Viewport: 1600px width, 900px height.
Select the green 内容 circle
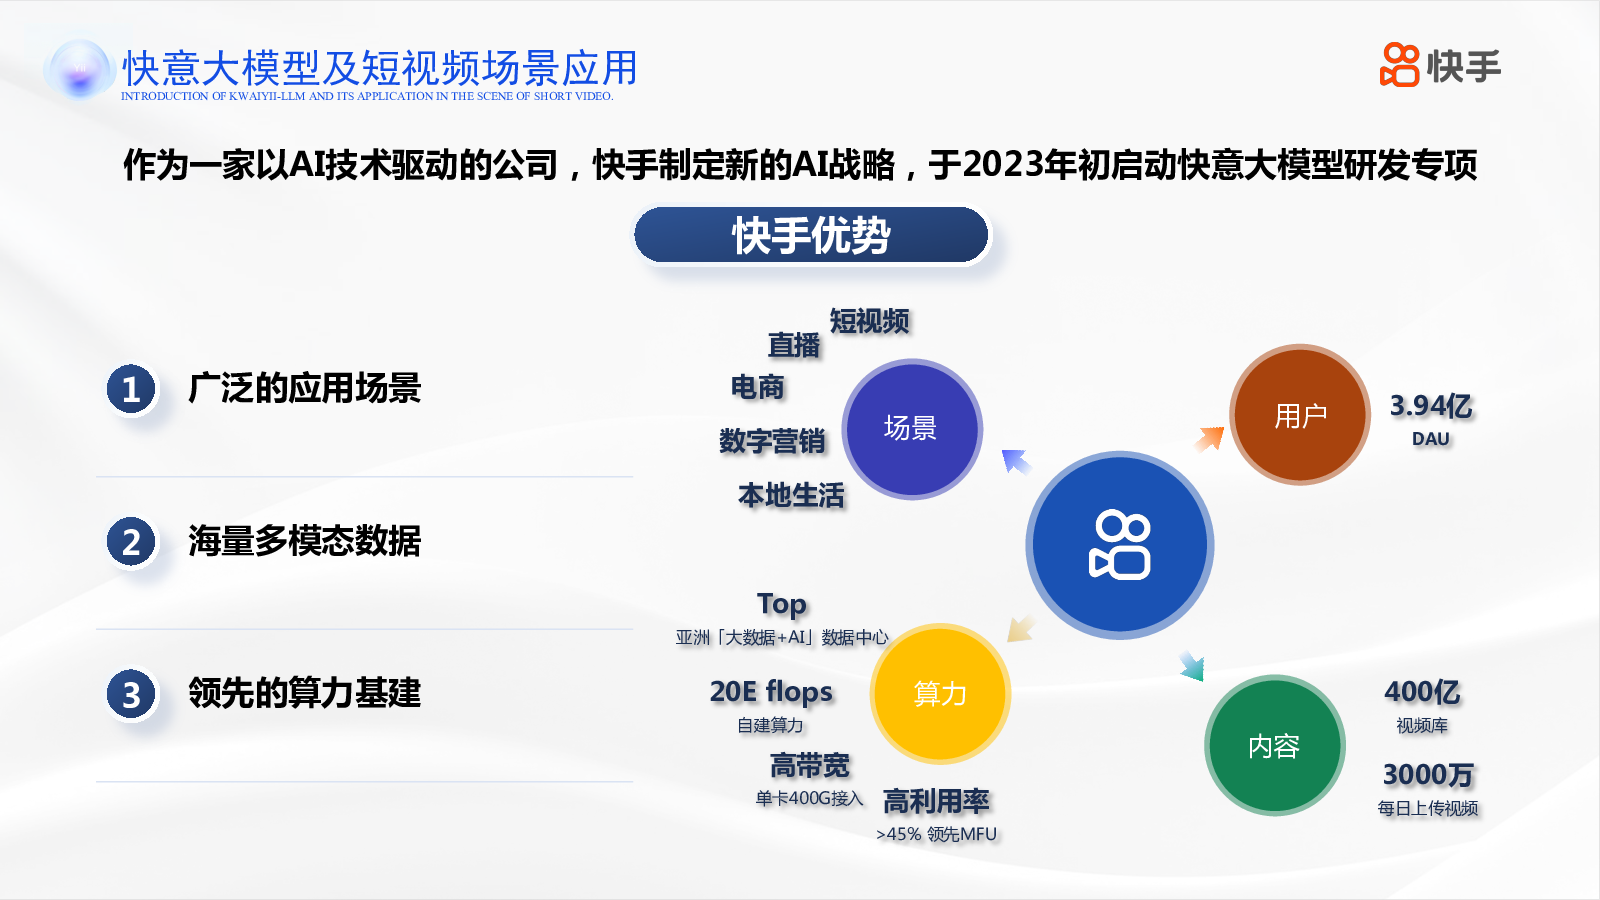(1274, 745)
